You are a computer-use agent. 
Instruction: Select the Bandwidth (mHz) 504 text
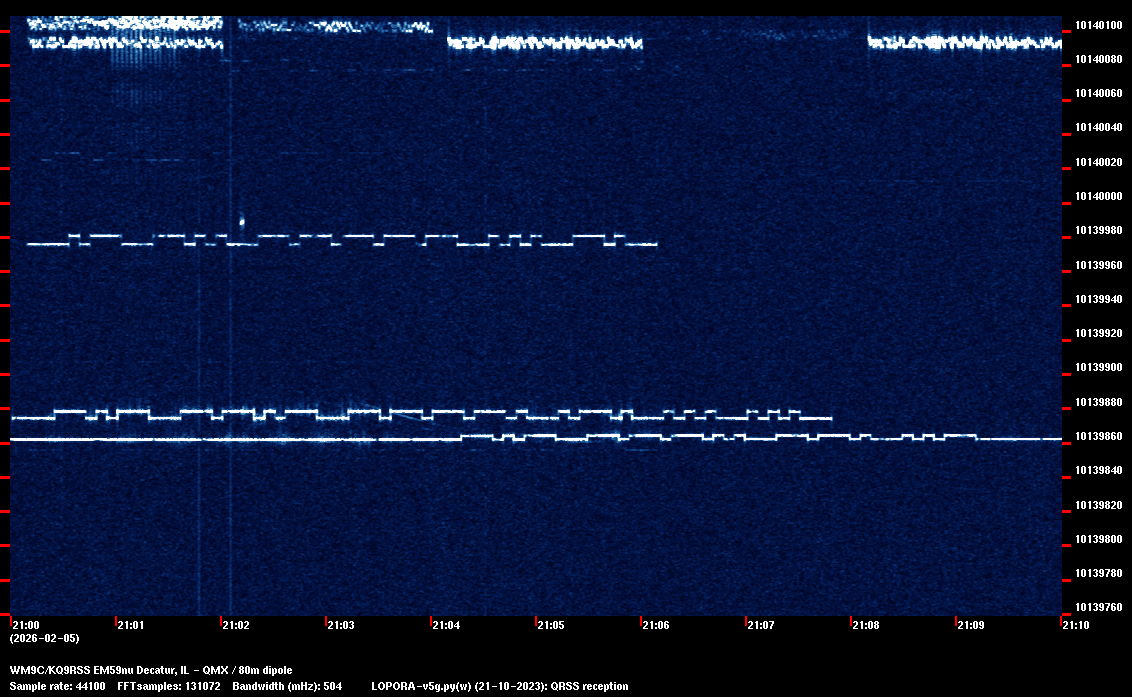click(x=287, y=686)
